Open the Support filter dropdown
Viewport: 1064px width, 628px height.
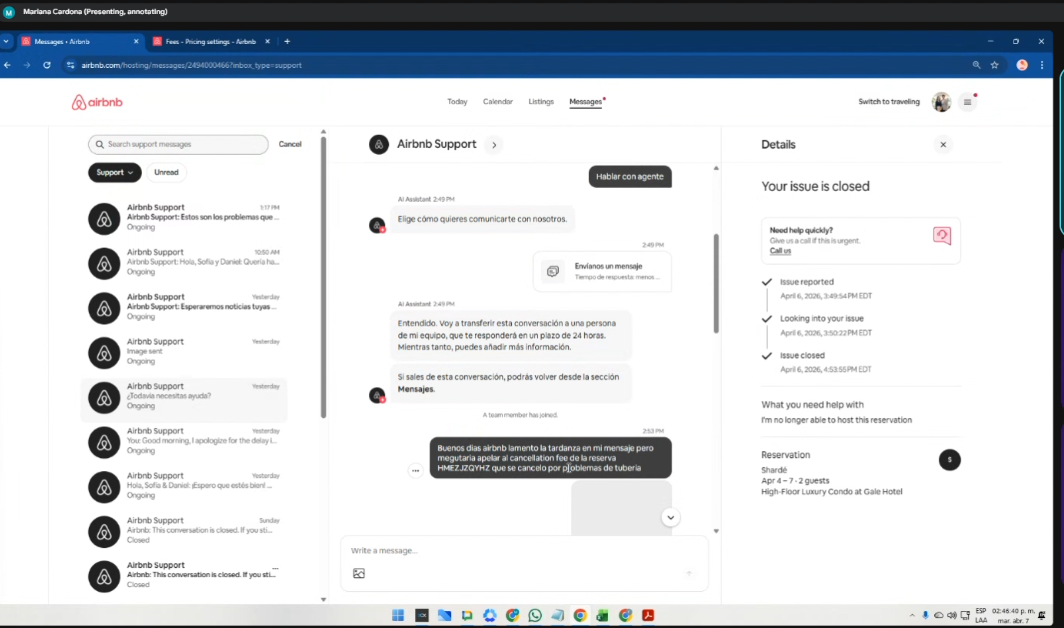[x=115, y=172]
